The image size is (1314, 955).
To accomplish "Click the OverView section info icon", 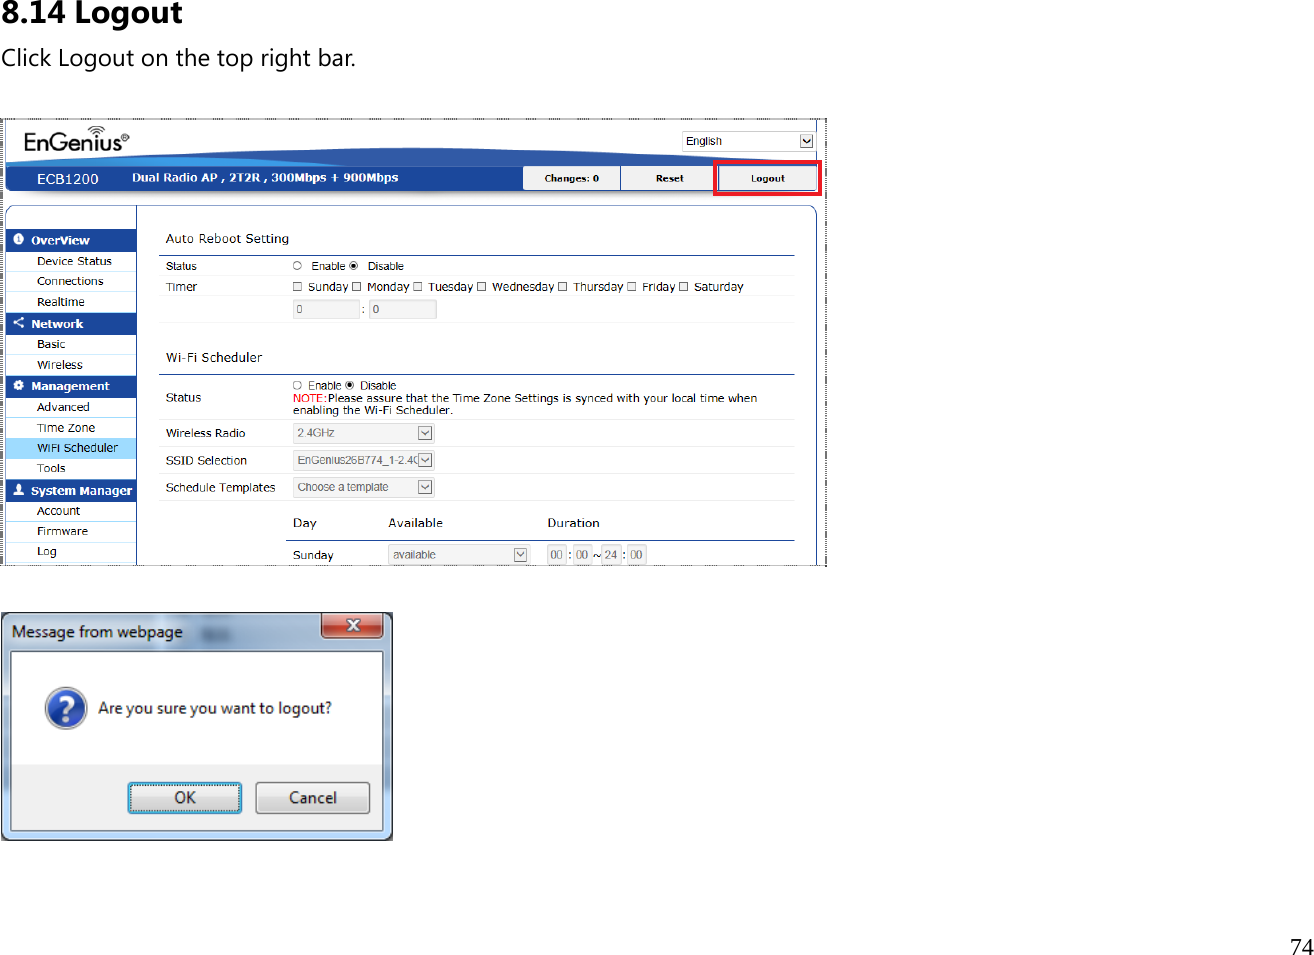I will coord(18,240).
